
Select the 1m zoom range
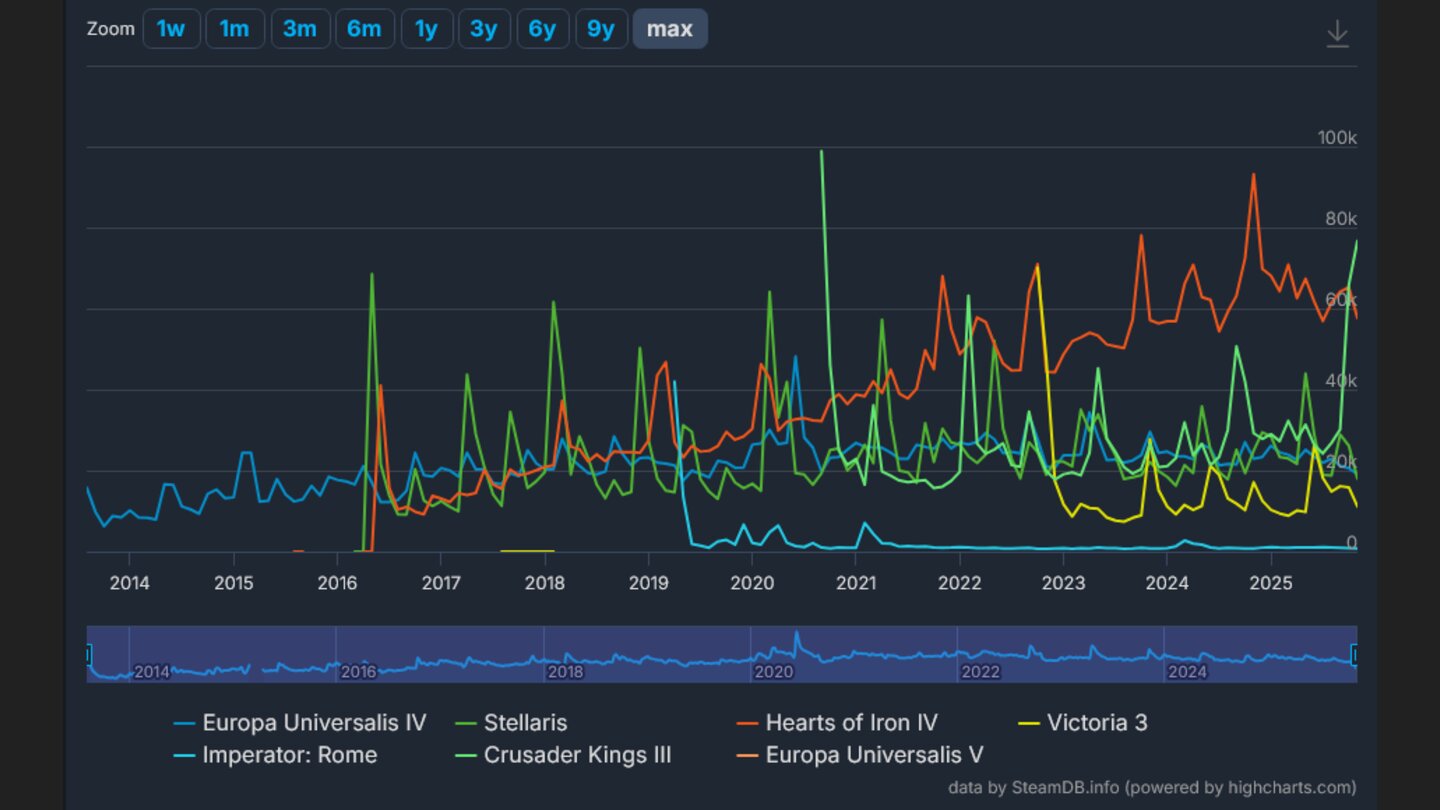click(234, 29)
